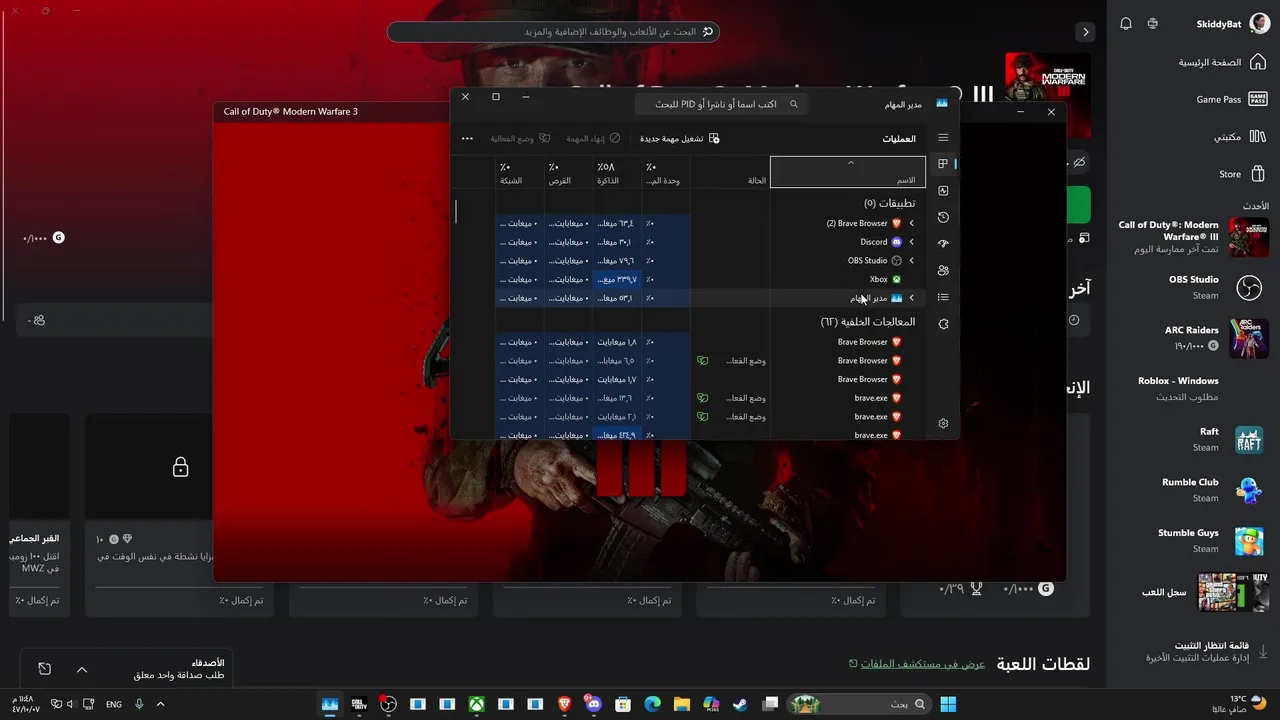Click the Xbox app forward navigation arrow
This screenshot has width=1280, height=720.
click(x=1085, y=32)
